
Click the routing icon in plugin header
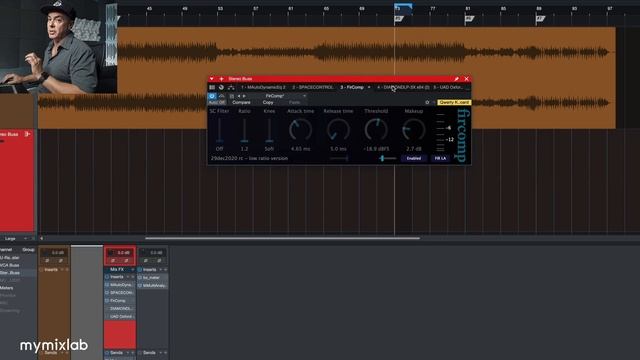(231, 87)
